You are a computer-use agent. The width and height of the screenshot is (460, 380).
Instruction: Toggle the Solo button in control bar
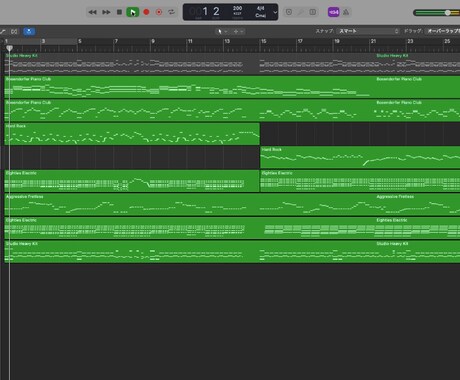point(312,12)
